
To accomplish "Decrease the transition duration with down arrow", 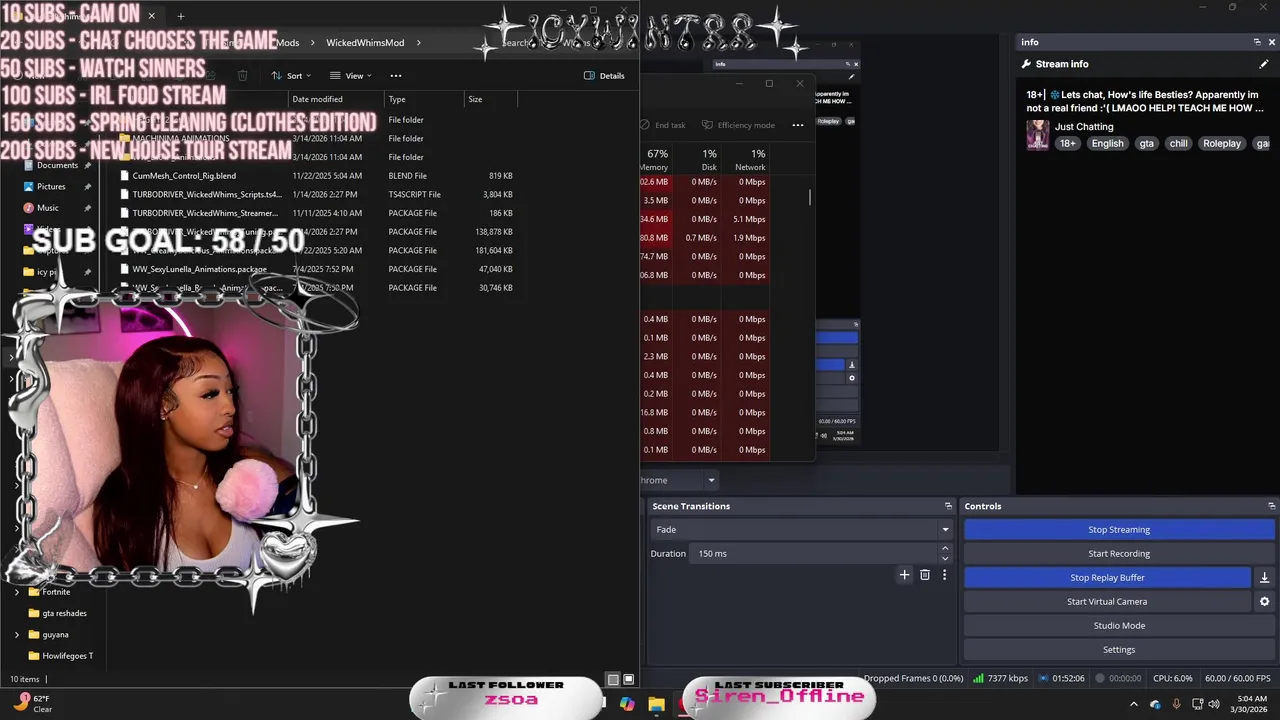I will point(945,558).
